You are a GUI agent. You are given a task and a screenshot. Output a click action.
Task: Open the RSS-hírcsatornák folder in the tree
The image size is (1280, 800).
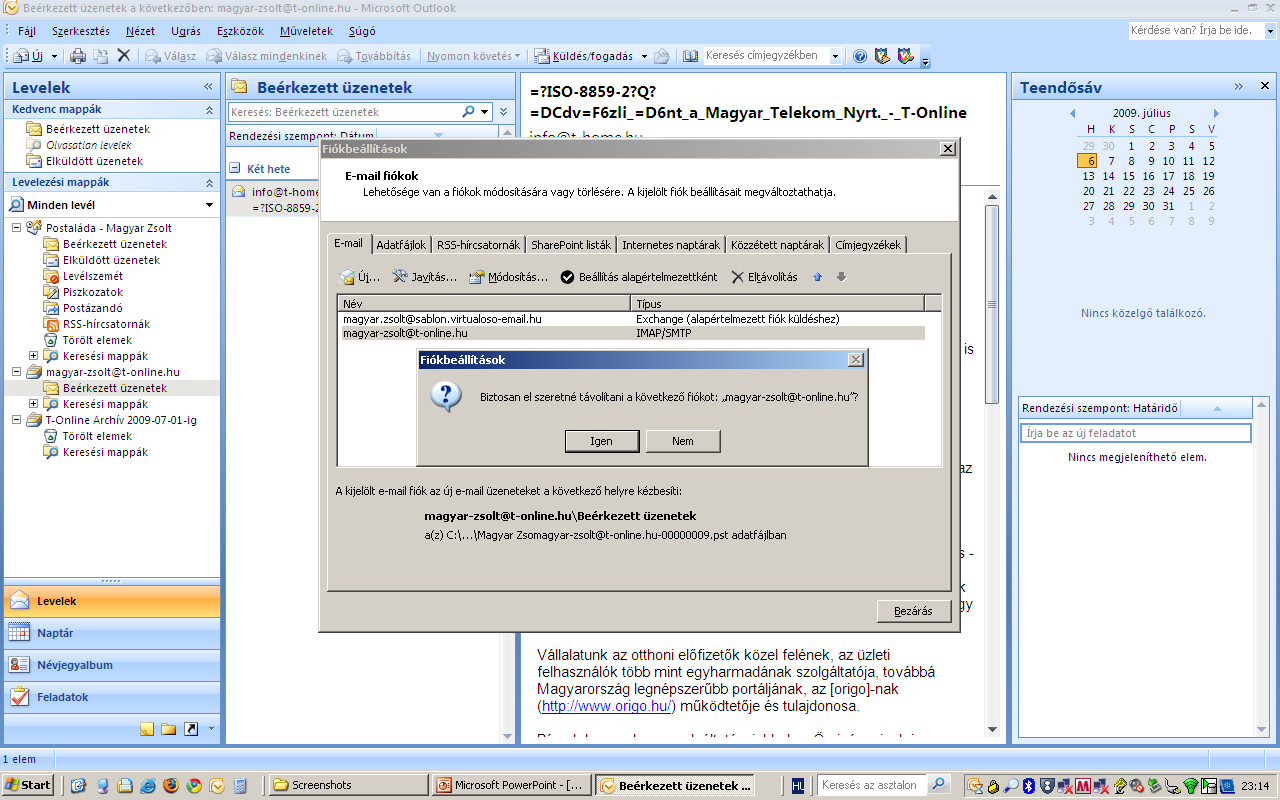pos(106,324)
